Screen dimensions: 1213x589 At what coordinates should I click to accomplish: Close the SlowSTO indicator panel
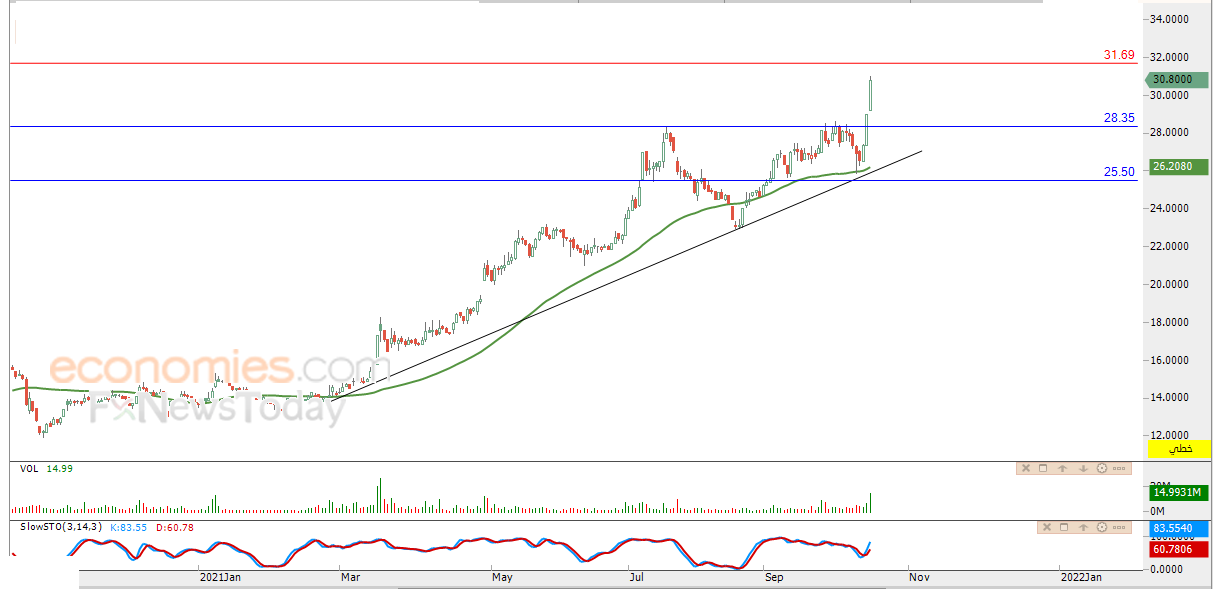coord(1047,527)
